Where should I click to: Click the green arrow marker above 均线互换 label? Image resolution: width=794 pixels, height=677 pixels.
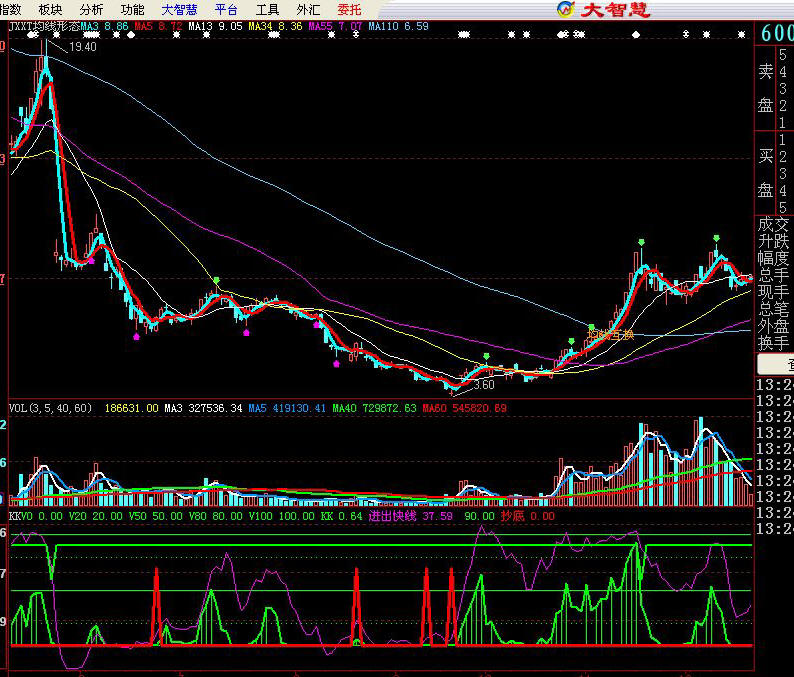coord(591,327)
